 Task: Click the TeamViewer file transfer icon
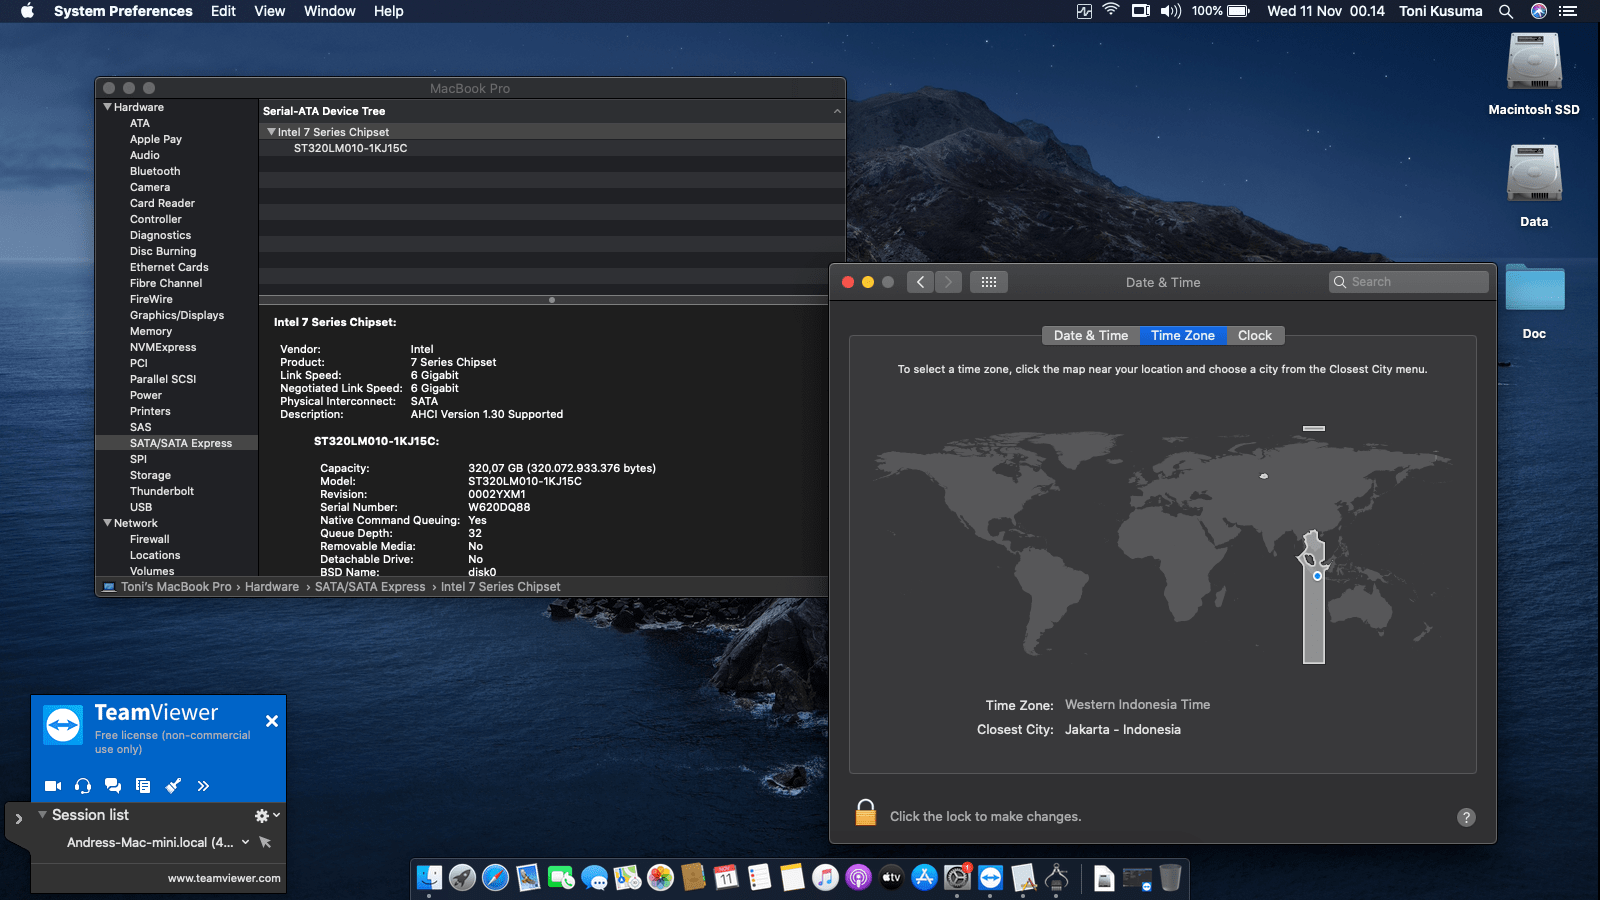143,786
